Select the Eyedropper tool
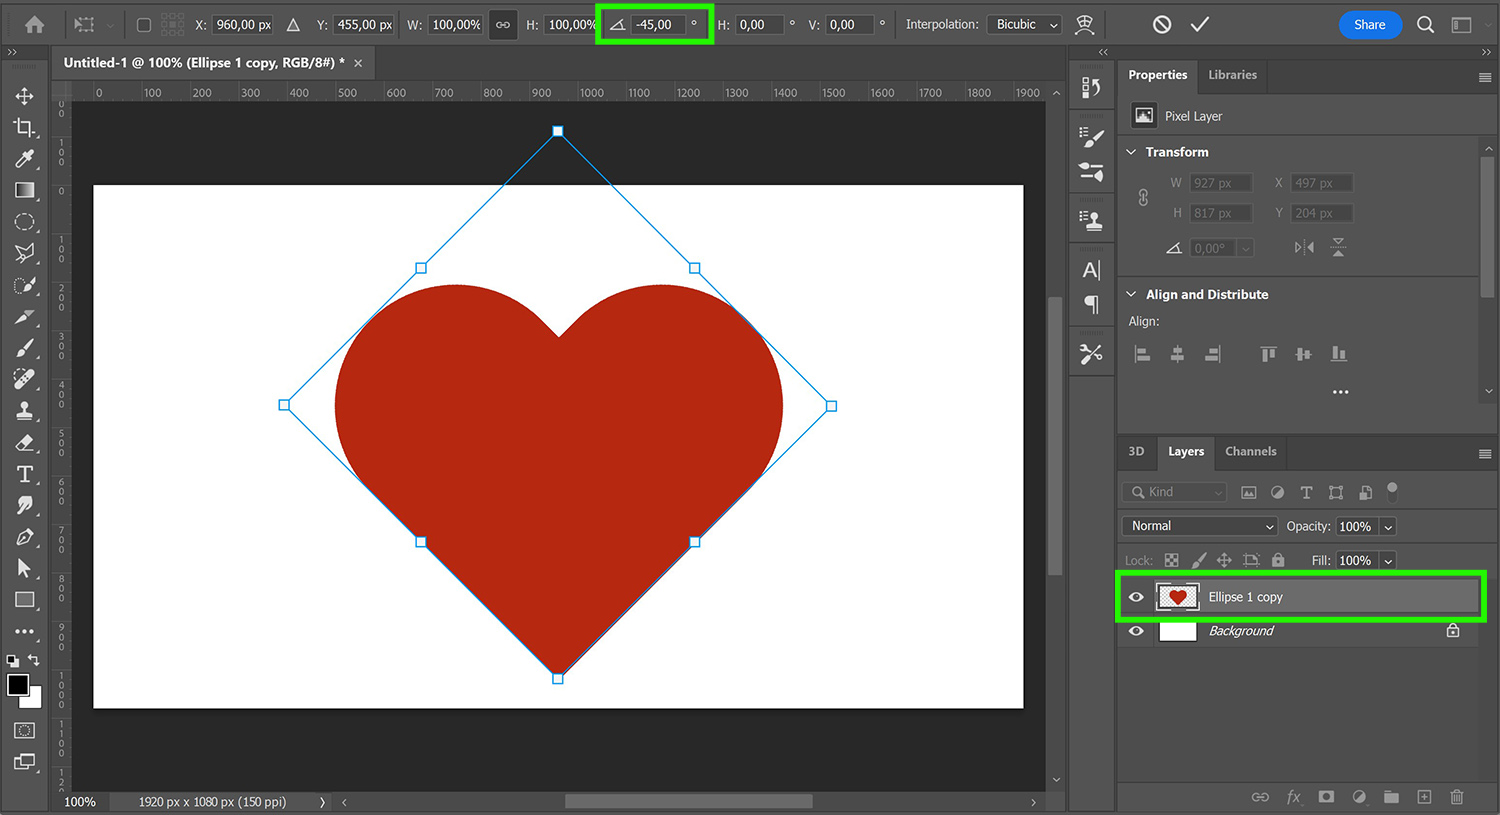This screenshot has height=815, width=1500. click(24, 159)
